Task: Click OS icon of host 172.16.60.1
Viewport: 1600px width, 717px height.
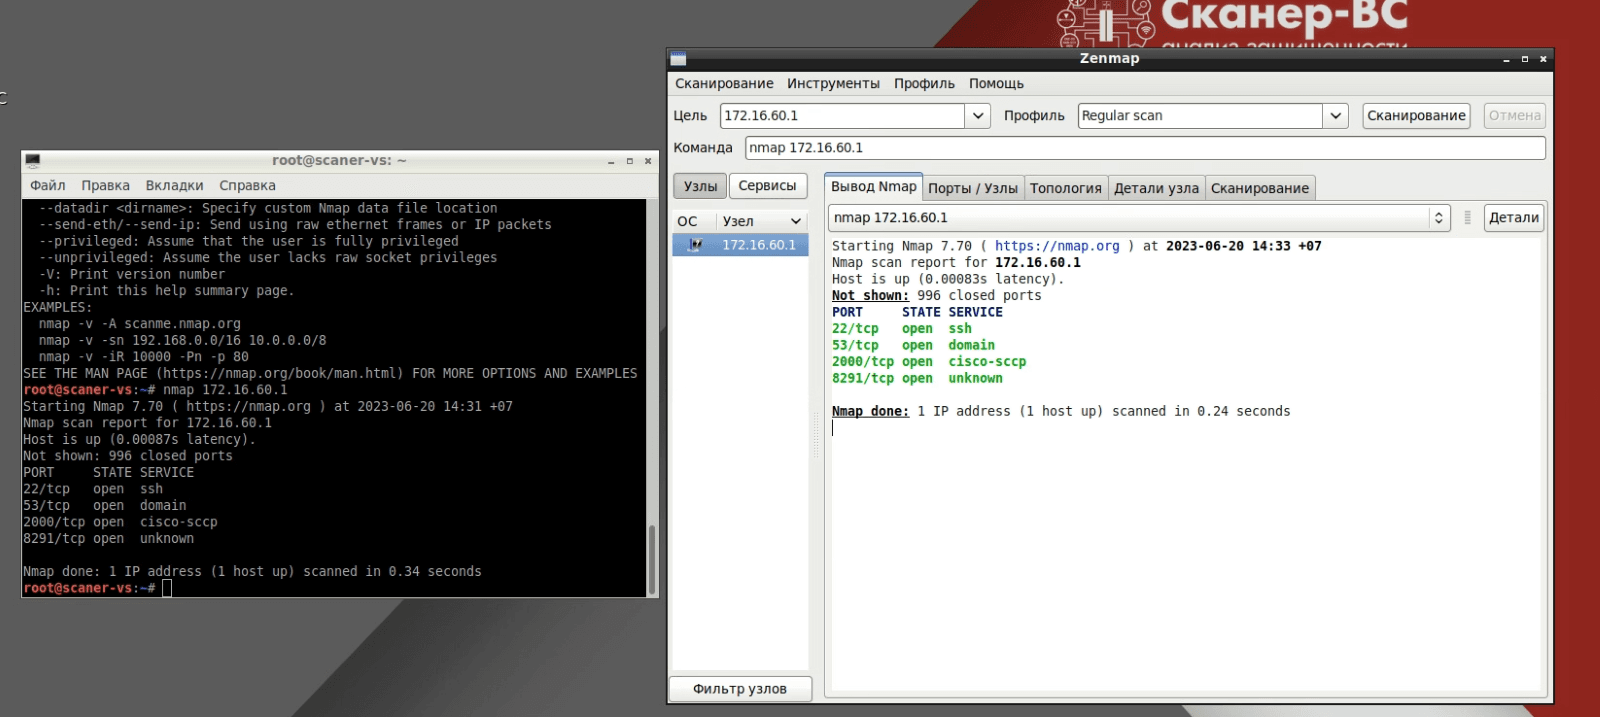Action: [695, 245]
